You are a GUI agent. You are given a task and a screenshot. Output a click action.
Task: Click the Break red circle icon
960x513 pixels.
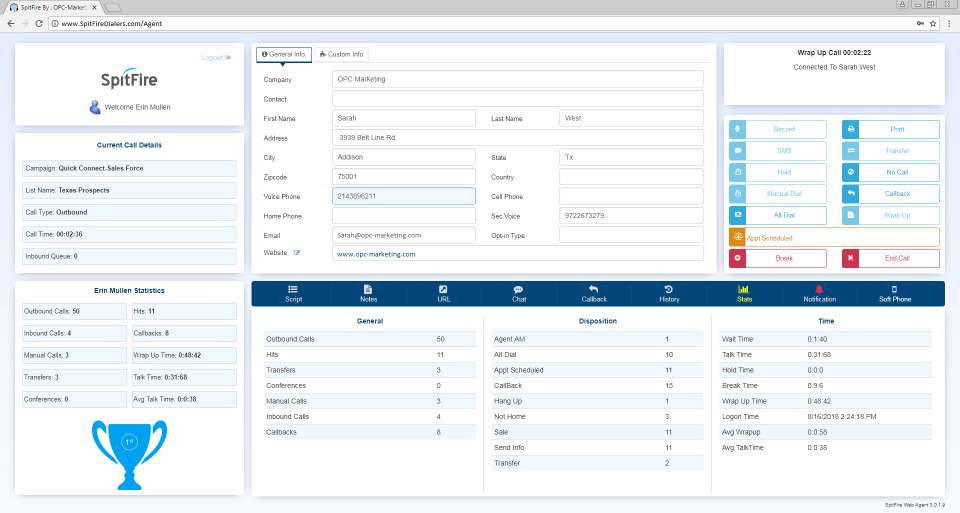[737, 258]
